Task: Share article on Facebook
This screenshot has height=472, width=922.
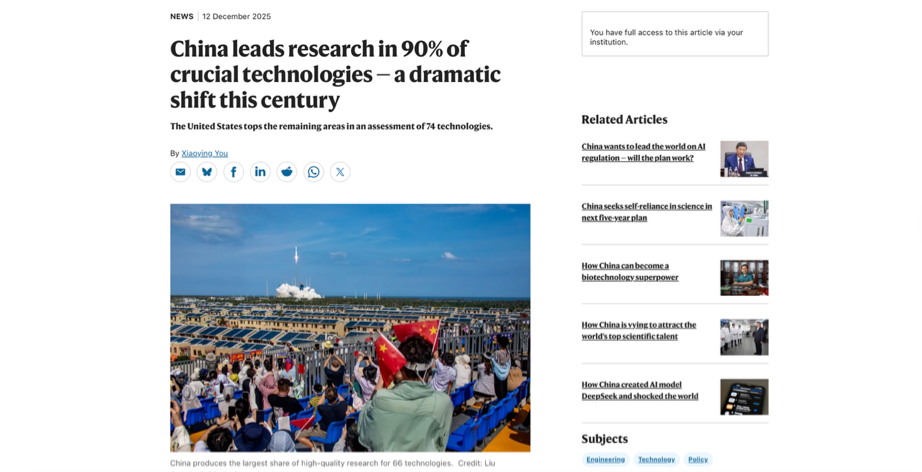Action: 234,172
